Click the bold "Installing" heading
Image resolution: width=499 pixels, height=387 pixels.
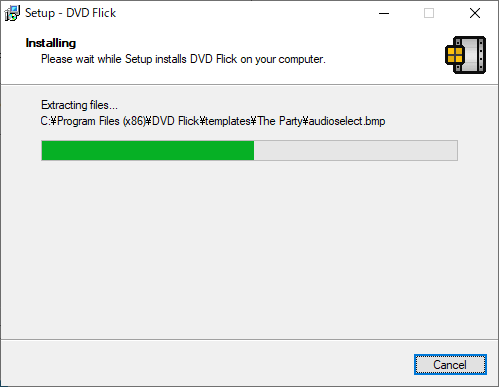(x=51, y=43)
